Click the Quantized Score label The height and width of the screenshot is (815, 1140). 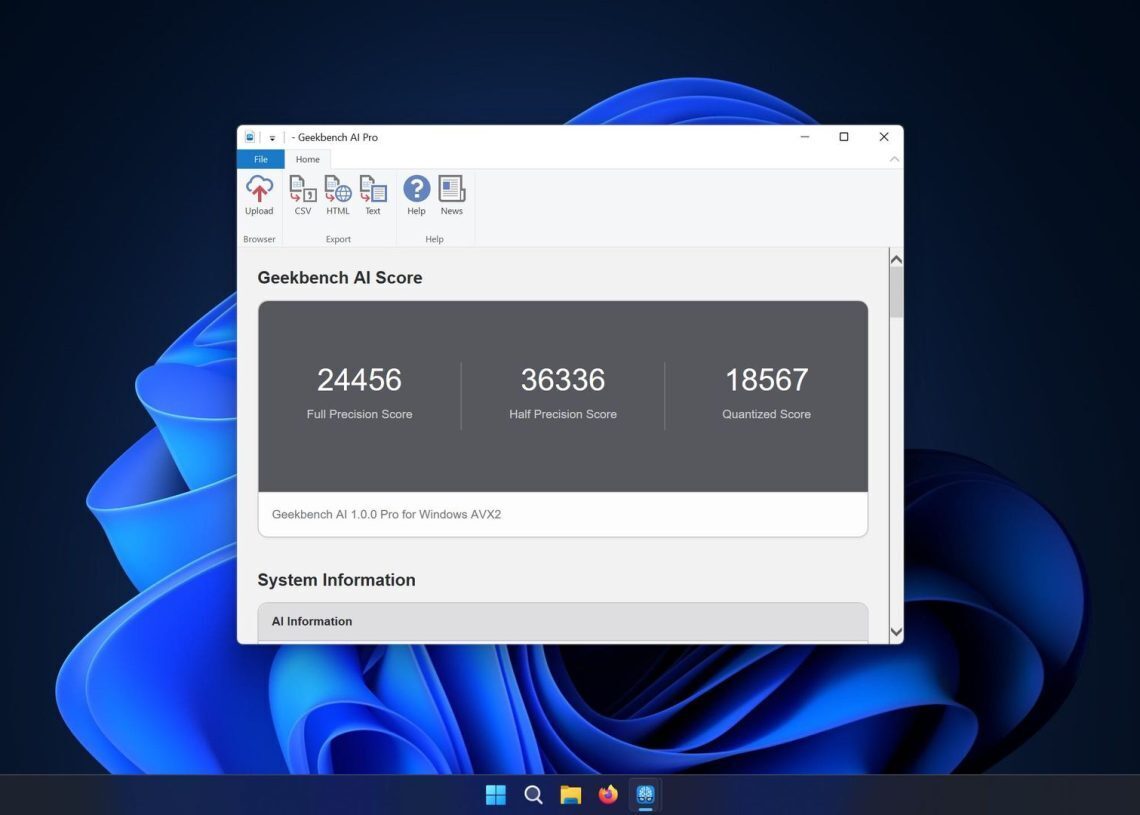click(766, 414)
